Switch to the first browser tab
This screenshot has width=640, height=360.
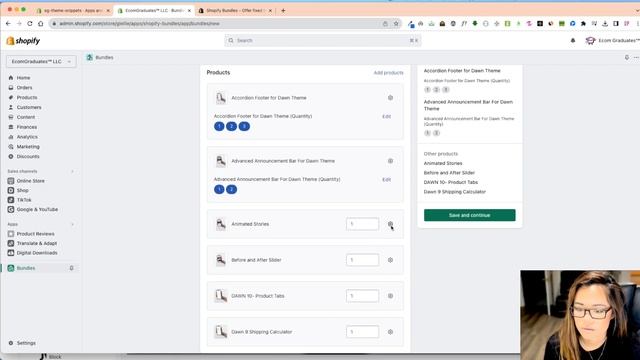[73, 10]
